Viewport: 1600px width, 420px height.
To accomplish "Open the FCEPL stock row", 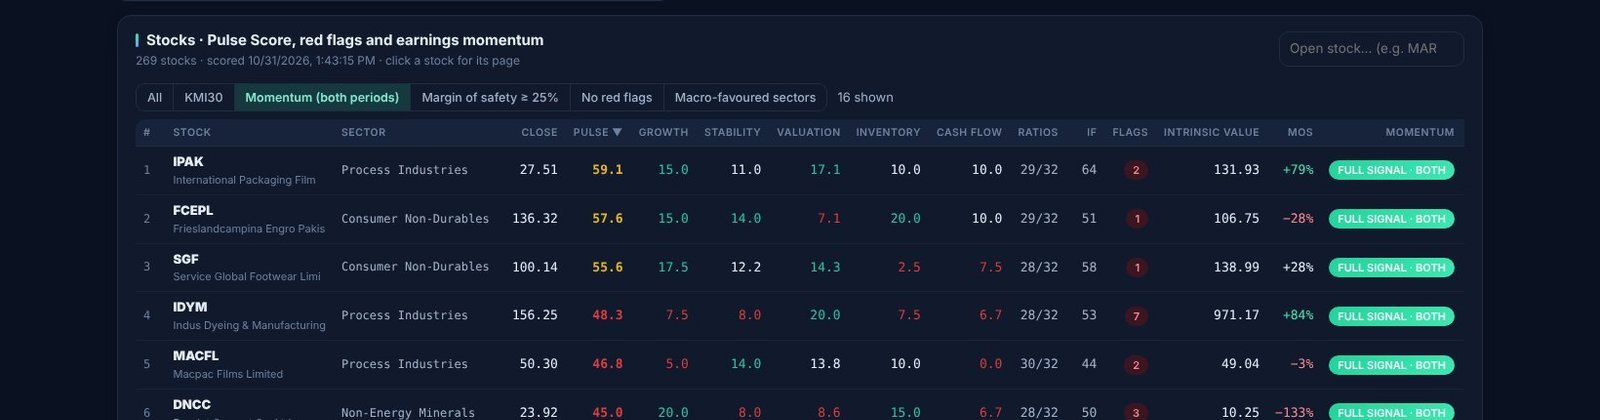I will click(800, 218).
